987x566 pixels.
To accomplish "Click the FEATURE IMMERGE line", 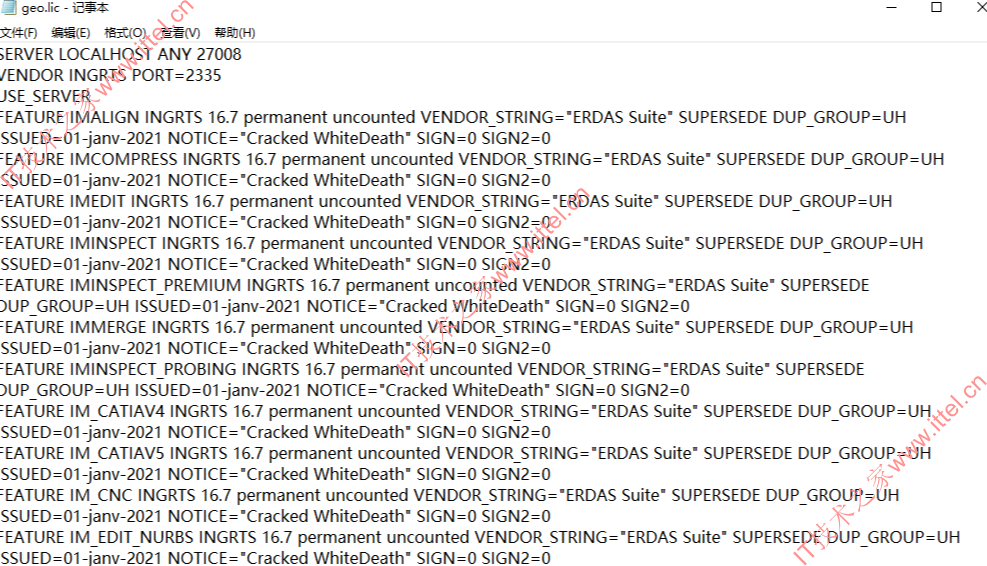I will tap(456, 327).
